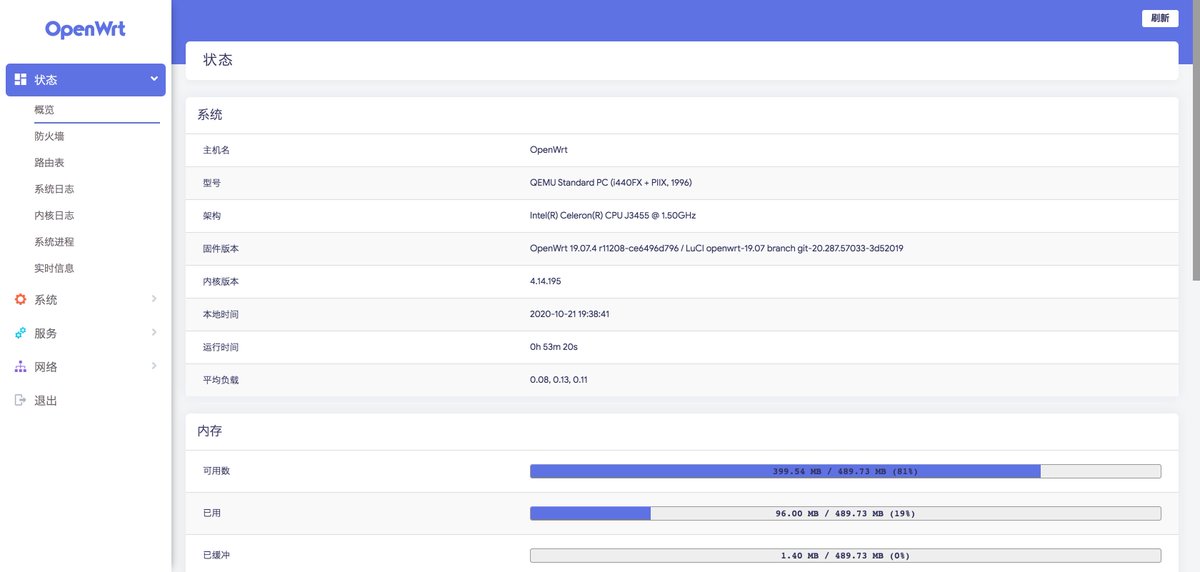Screen dimensions: 1200x572
Task: Expand the 服务 sidebar menu arrow
Action: pyautogui.click(x=154, y=332)
